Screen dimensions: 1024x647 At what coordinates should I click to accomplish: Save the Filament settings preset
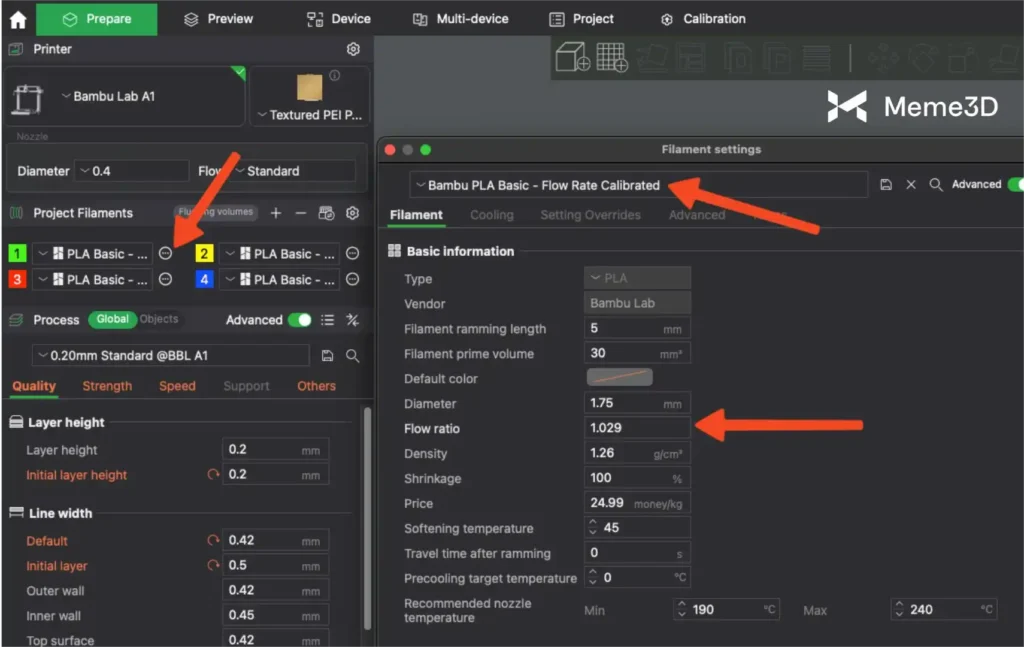coord(886,185)
